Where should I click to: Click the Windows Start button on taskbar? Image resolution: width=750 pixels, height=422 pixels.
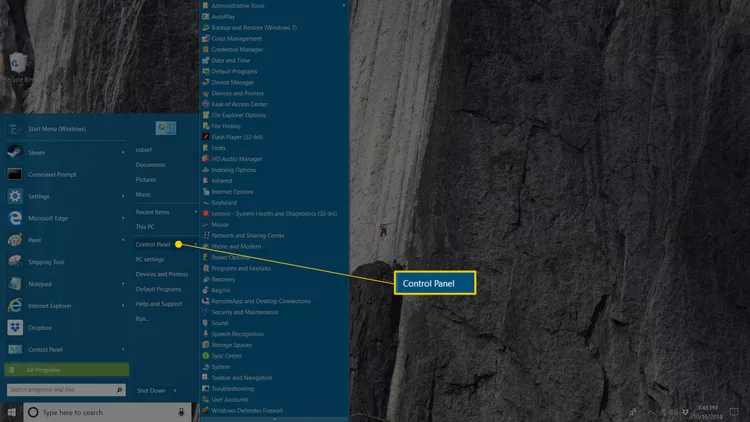tap(10, 411)
